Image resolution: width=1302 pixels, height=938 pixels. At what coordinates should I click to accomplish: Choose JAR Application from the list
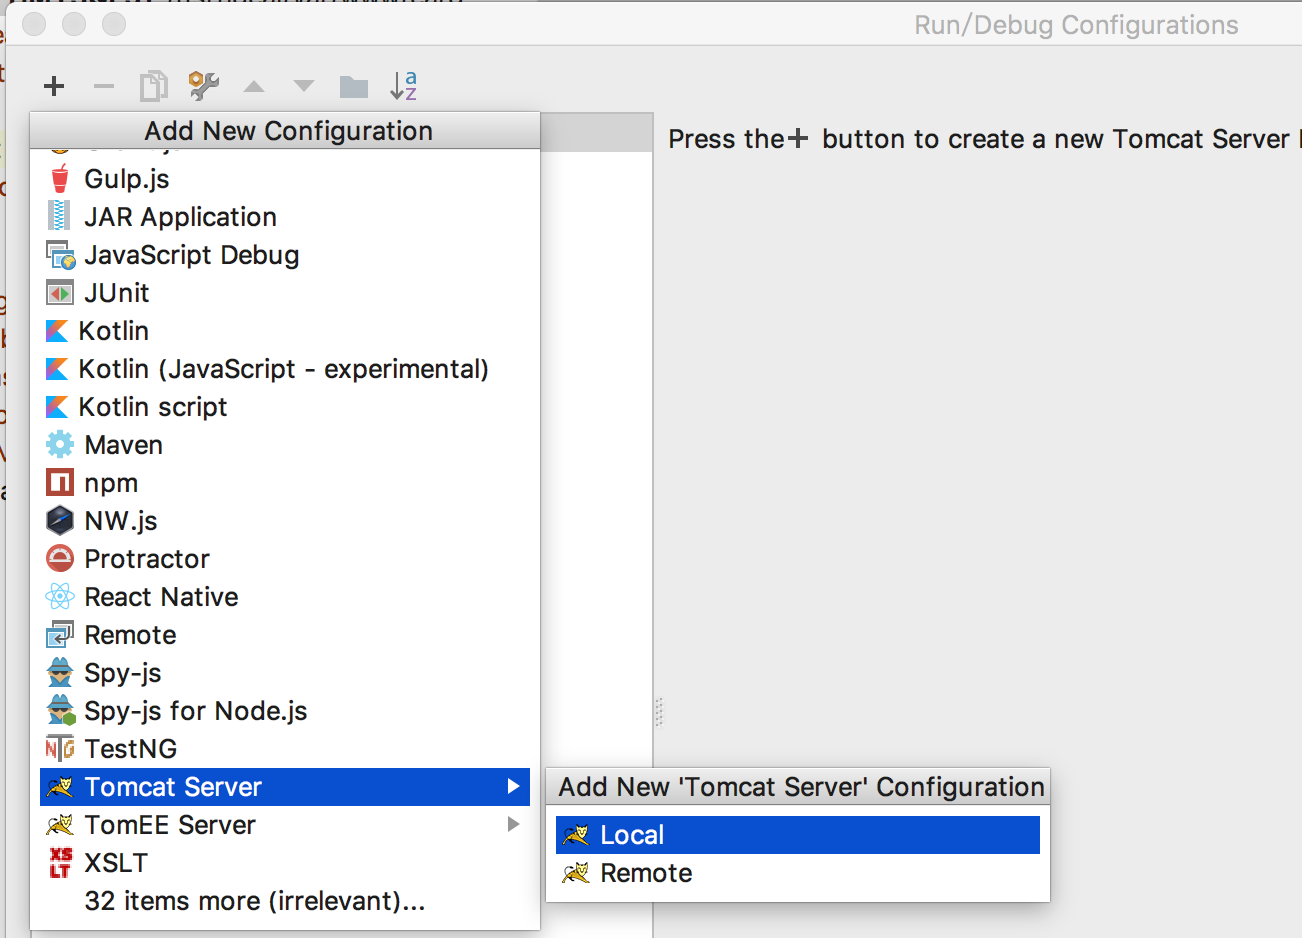285,217
